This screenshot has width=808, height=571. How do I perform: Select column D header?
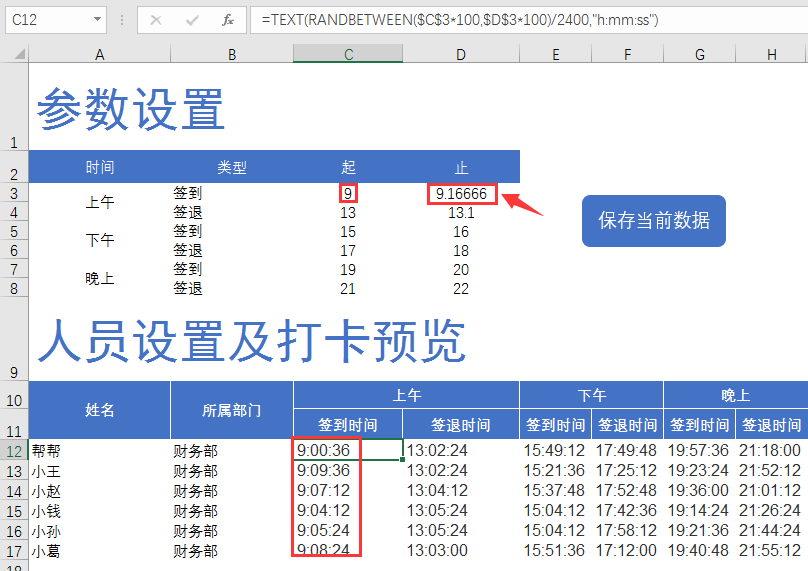461,54
